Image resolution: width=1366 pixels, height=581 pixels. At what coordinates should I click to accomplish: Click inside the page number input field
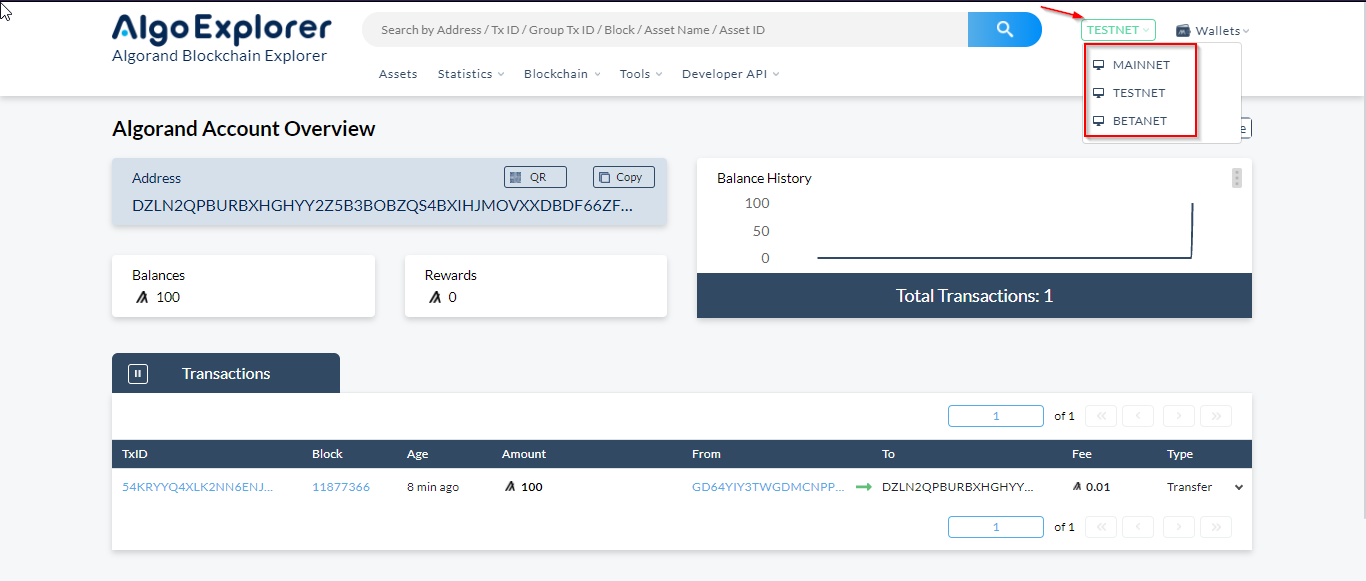(x=995, y=415)
